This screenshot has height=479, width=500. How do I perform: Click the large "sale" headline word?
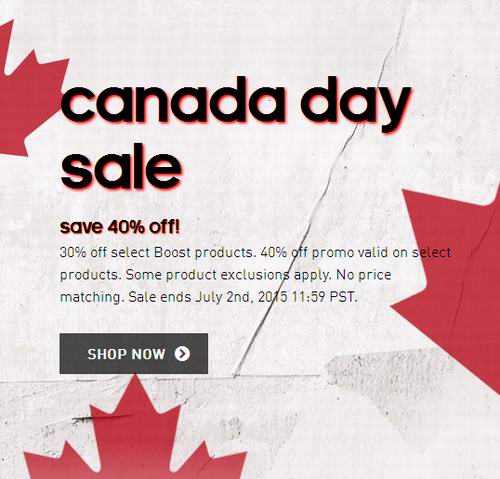pos(121,167)
